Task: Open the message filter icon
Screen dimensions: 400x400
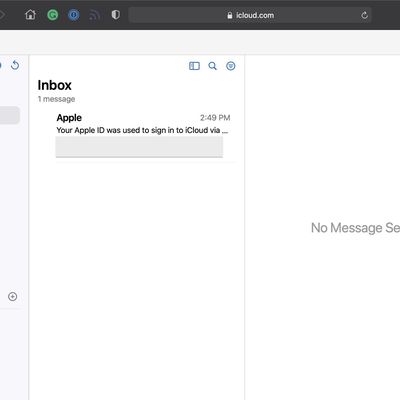Action: point(231,66)
